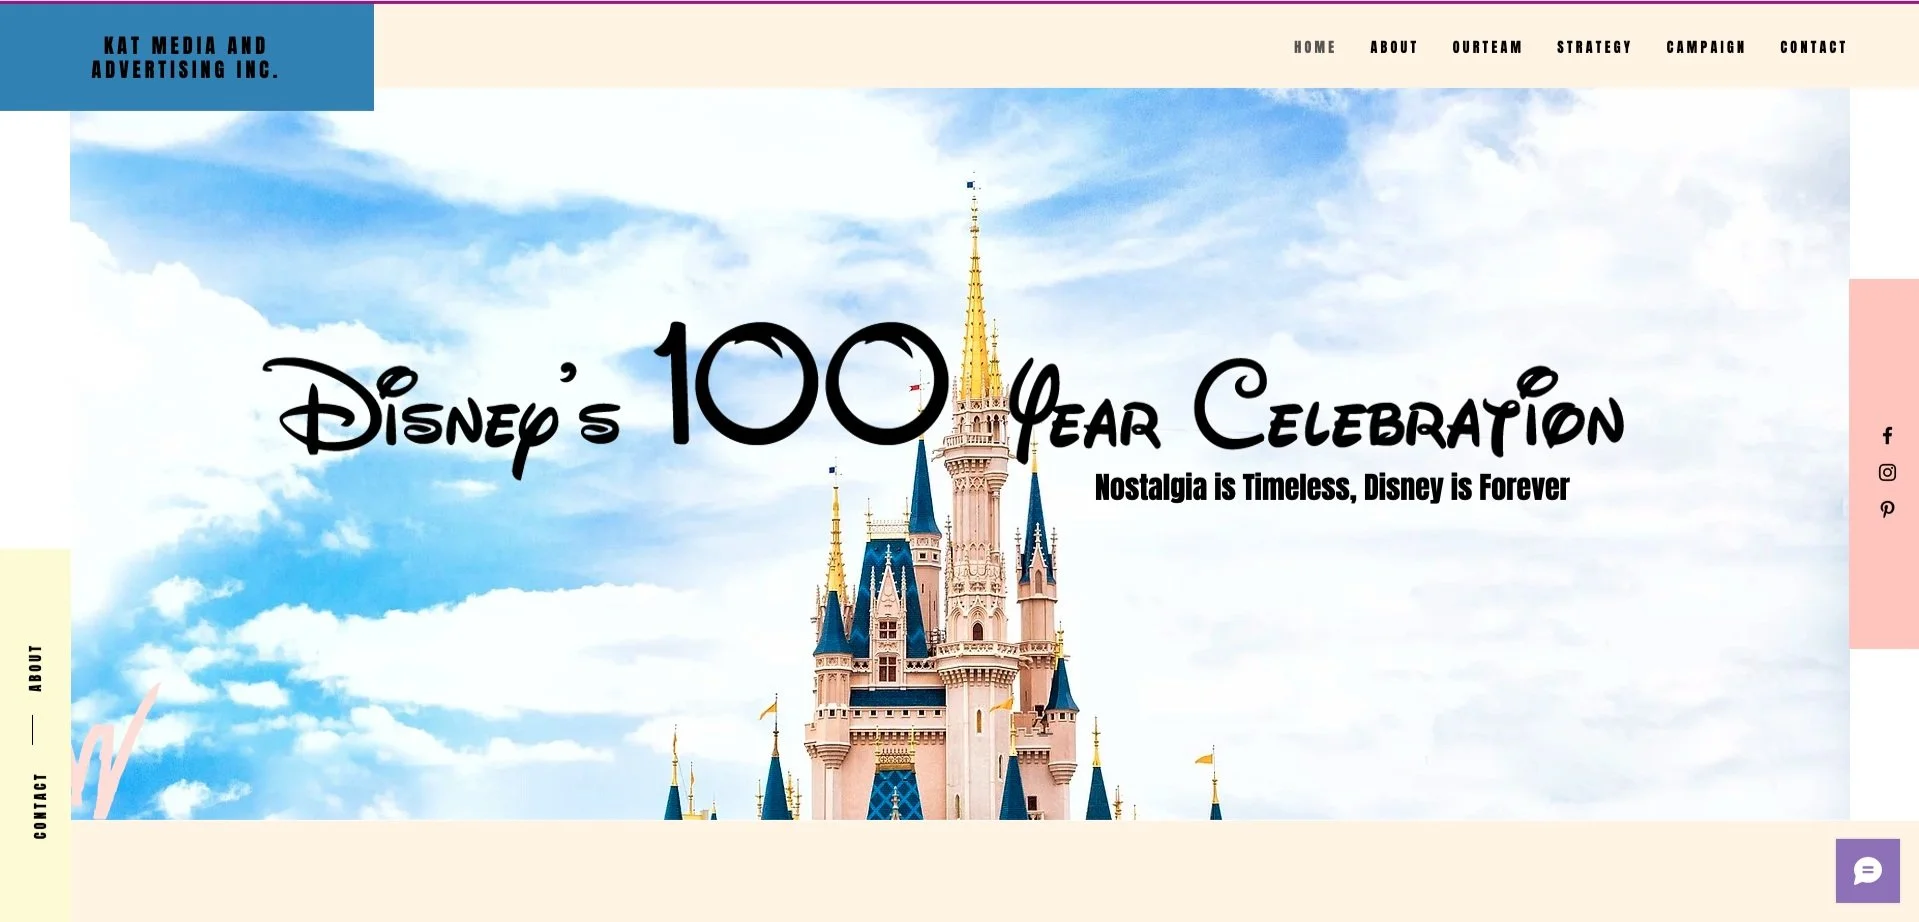Open the Pinterest social link
Image resolution: width=1919 pixels, height=922 pixels.
tap(1887, 509)
